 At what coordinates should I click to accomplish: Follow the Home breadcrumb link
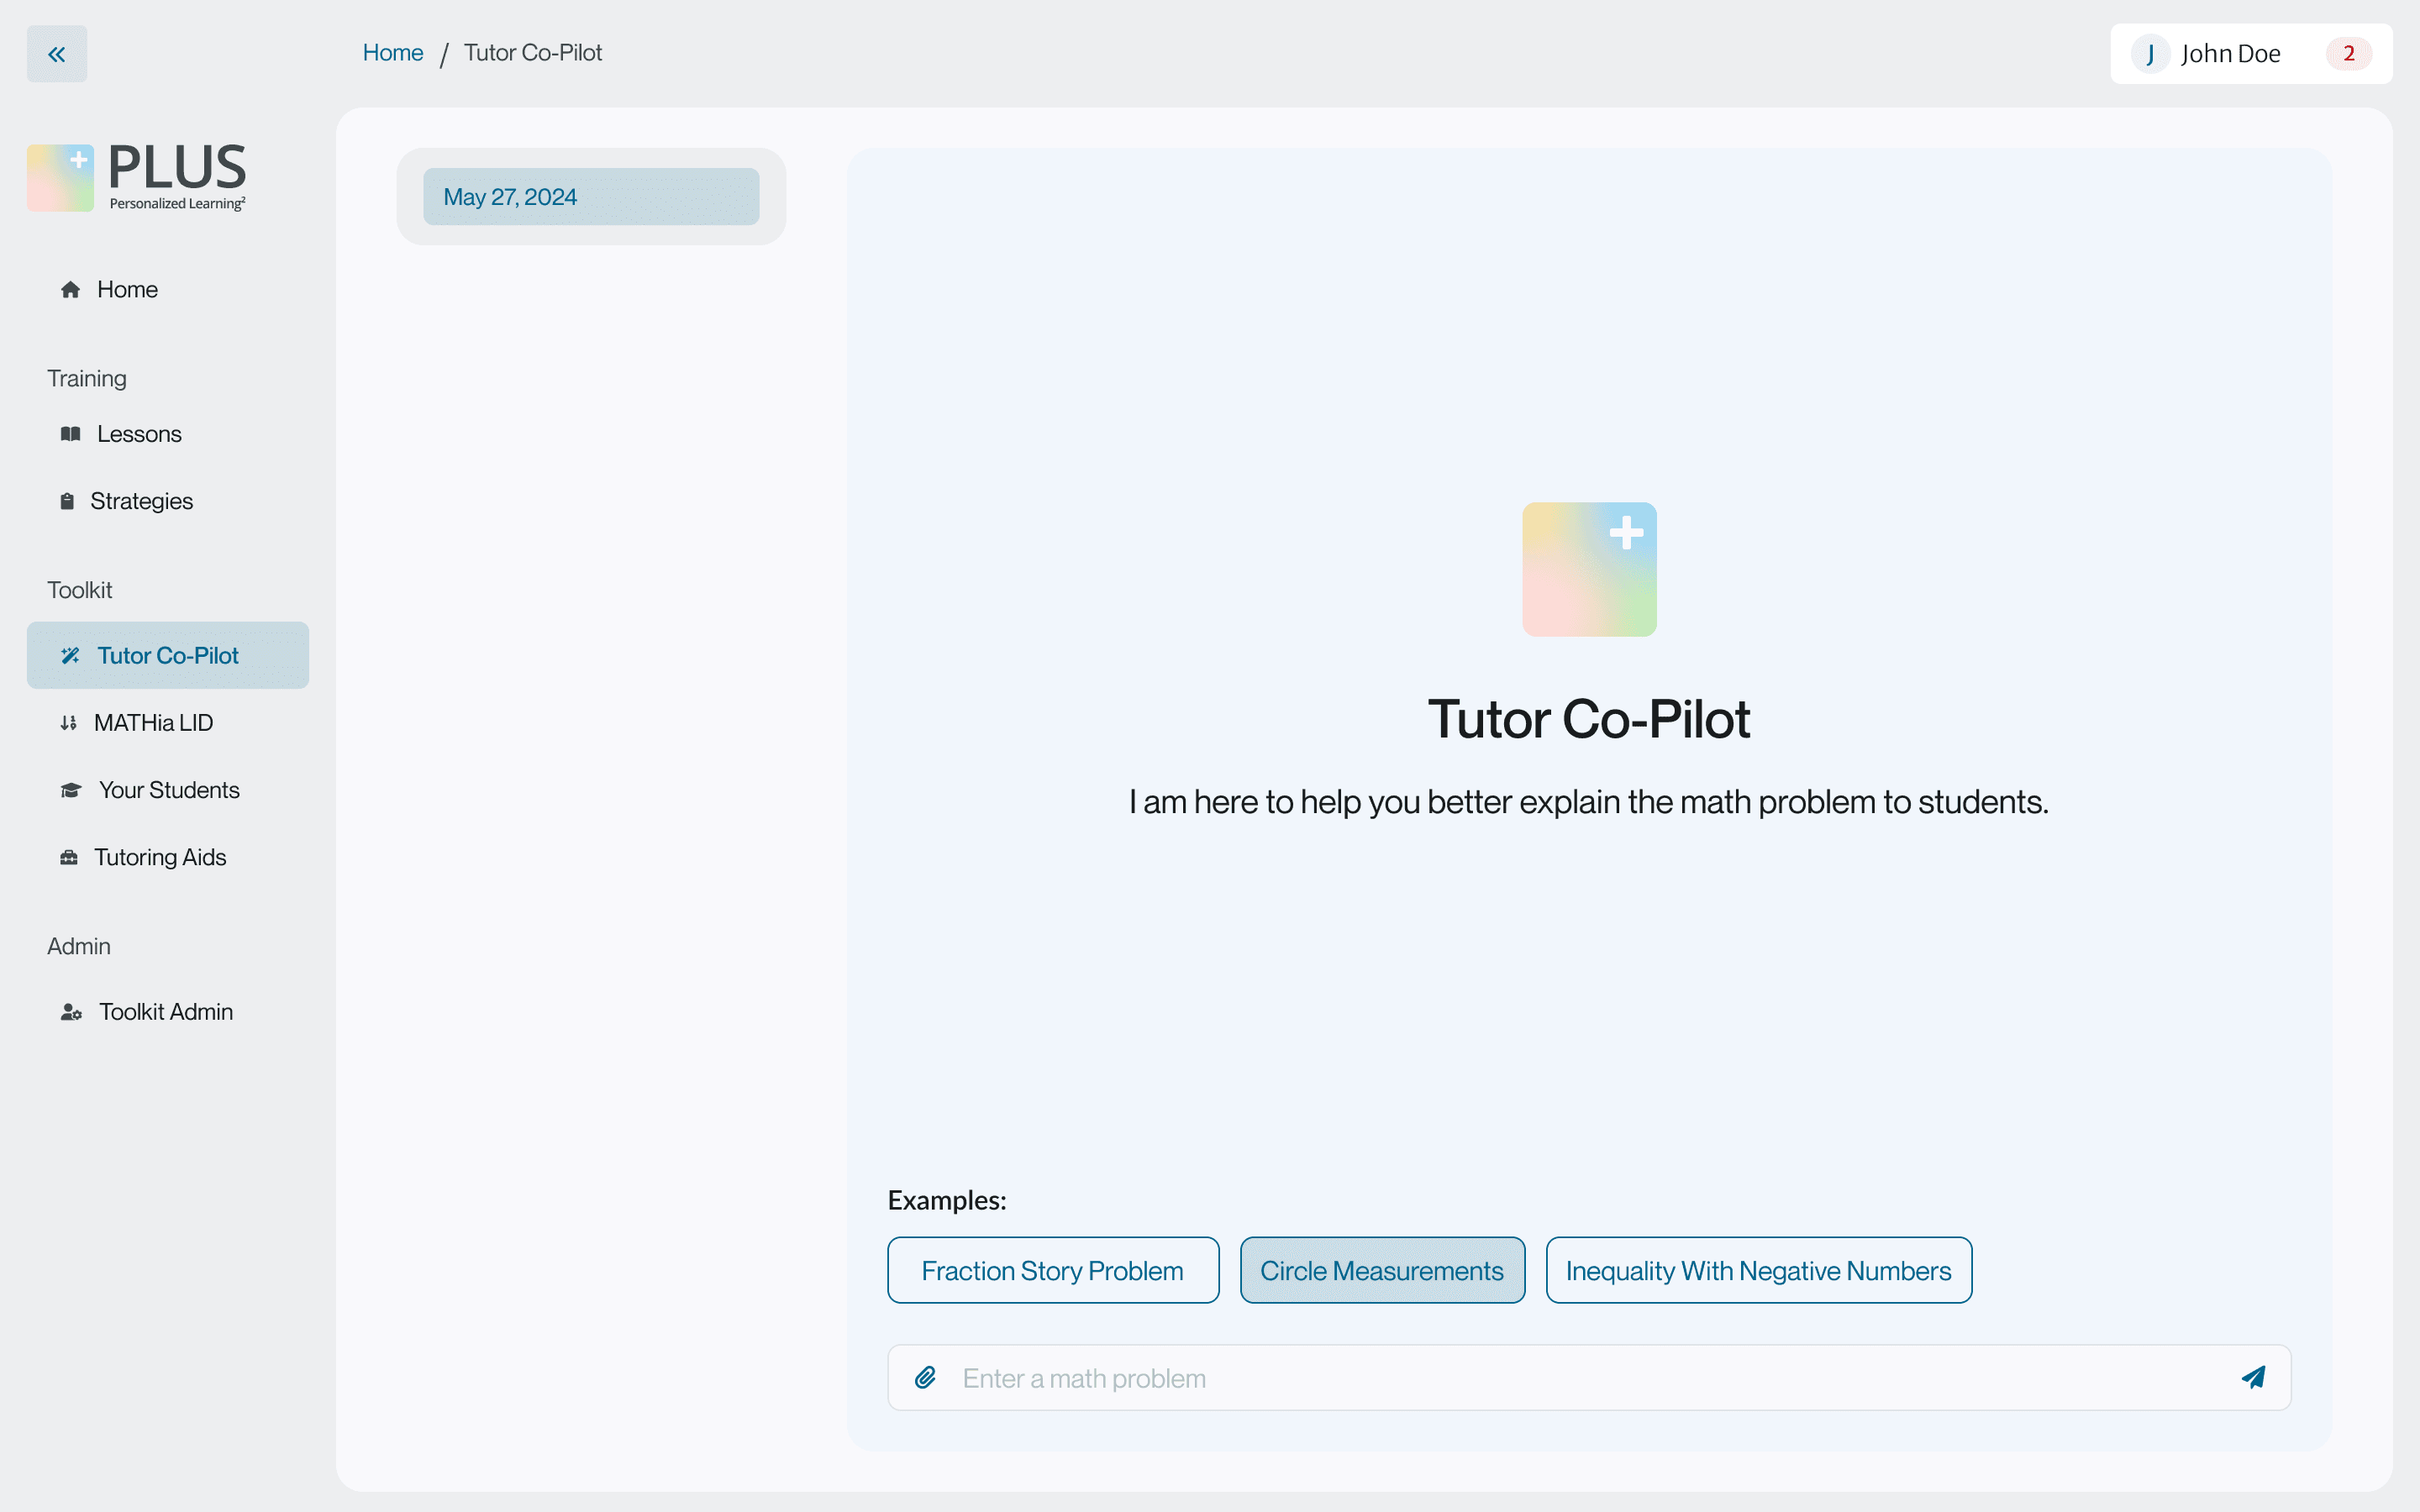point(392,53)
